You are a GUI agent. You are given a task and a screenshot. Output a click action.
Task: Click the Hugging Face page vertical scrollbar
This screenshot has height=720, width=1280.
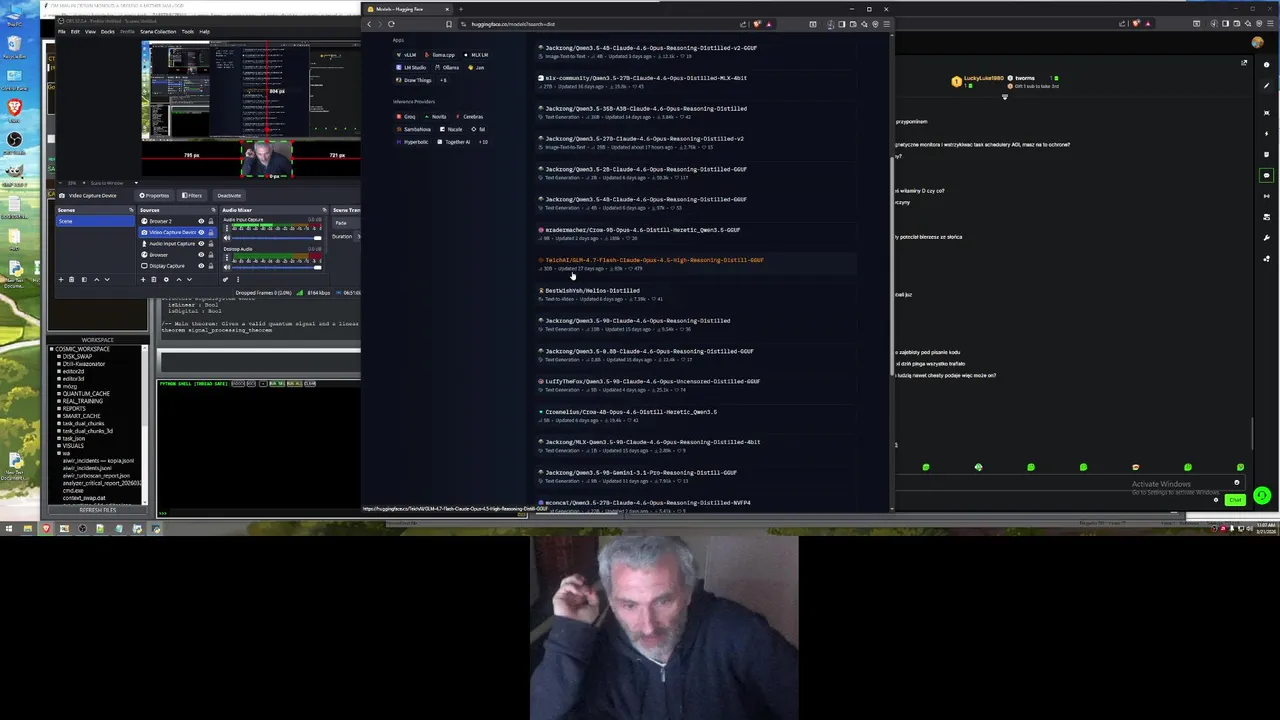[891, 265]
